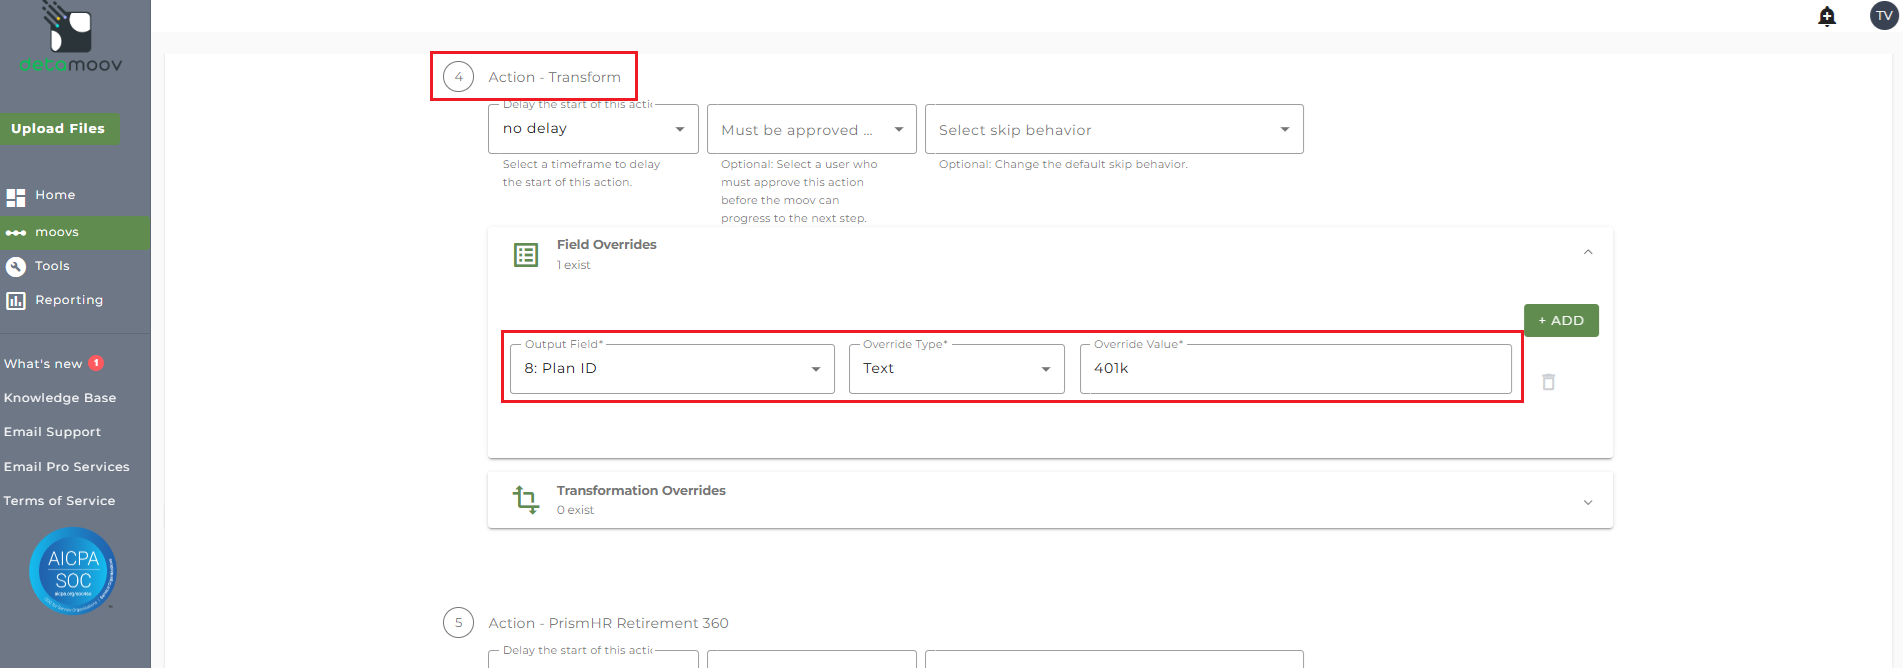Open the Must be approved dropdown
The image size is (1903, 668).
pyautogui.click(x=811, y=130)
